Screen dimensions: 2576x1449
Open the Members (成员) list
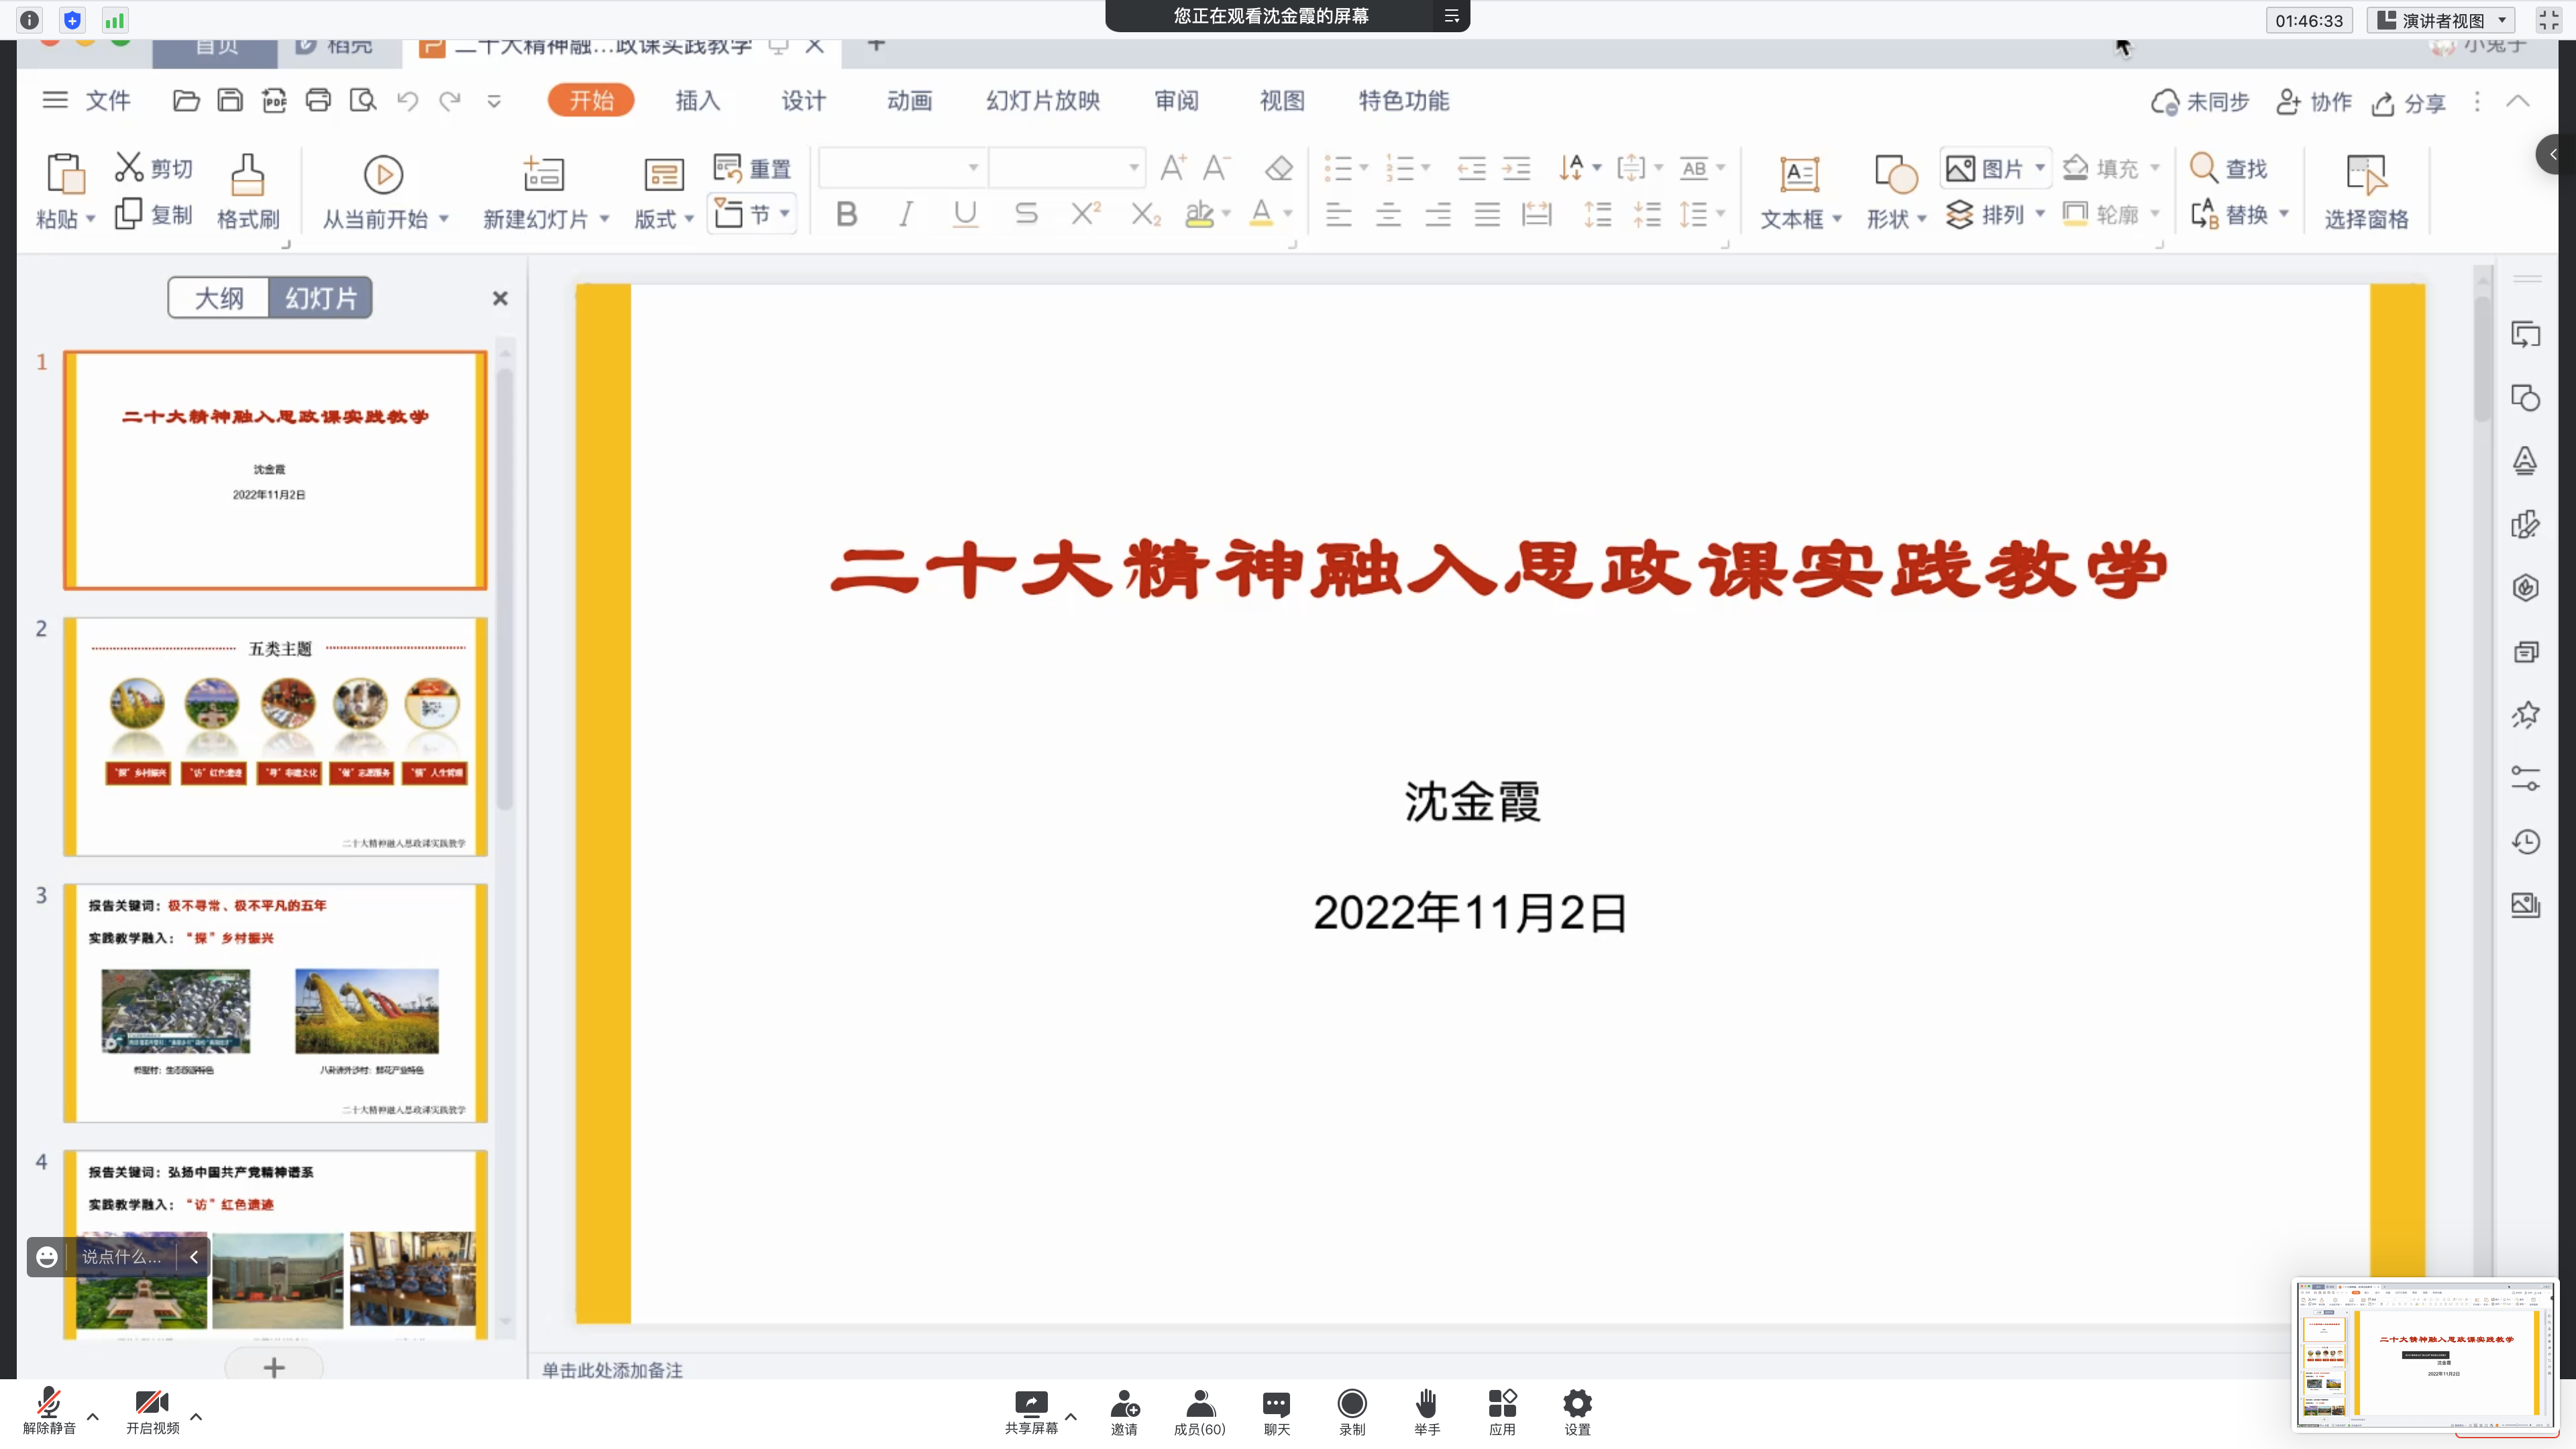1199,1404
